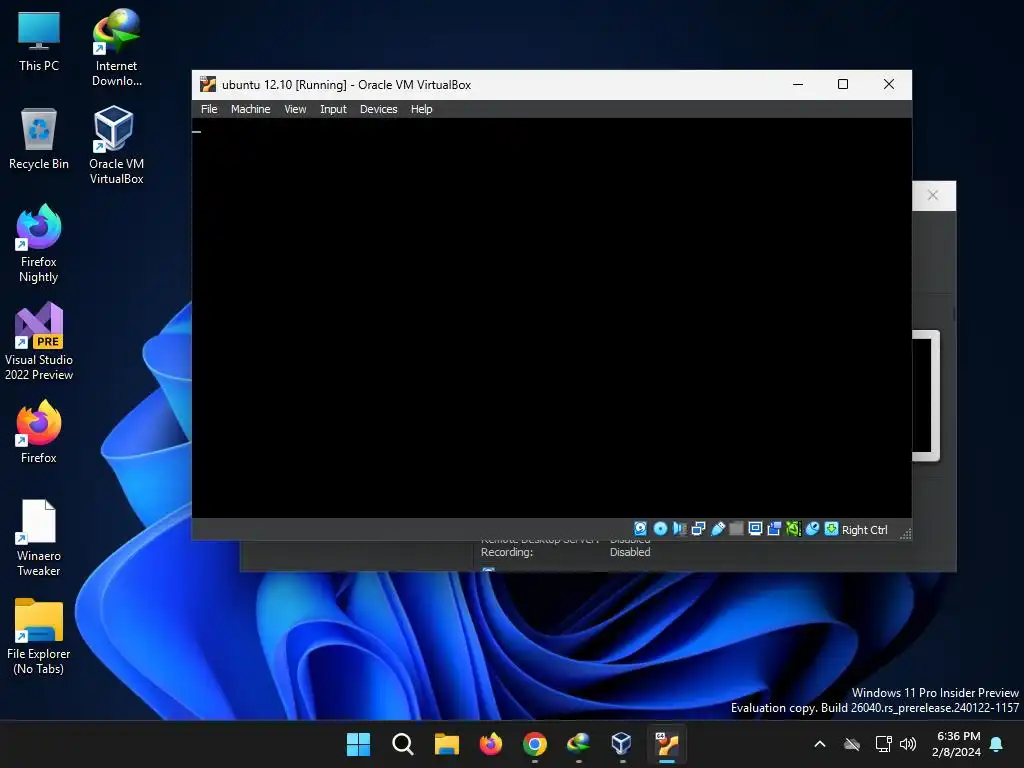The height and width of the screenshot is (768, 1024).
Task: Open Internet Download Manager from taskbar
Action: tap(579, 744)
